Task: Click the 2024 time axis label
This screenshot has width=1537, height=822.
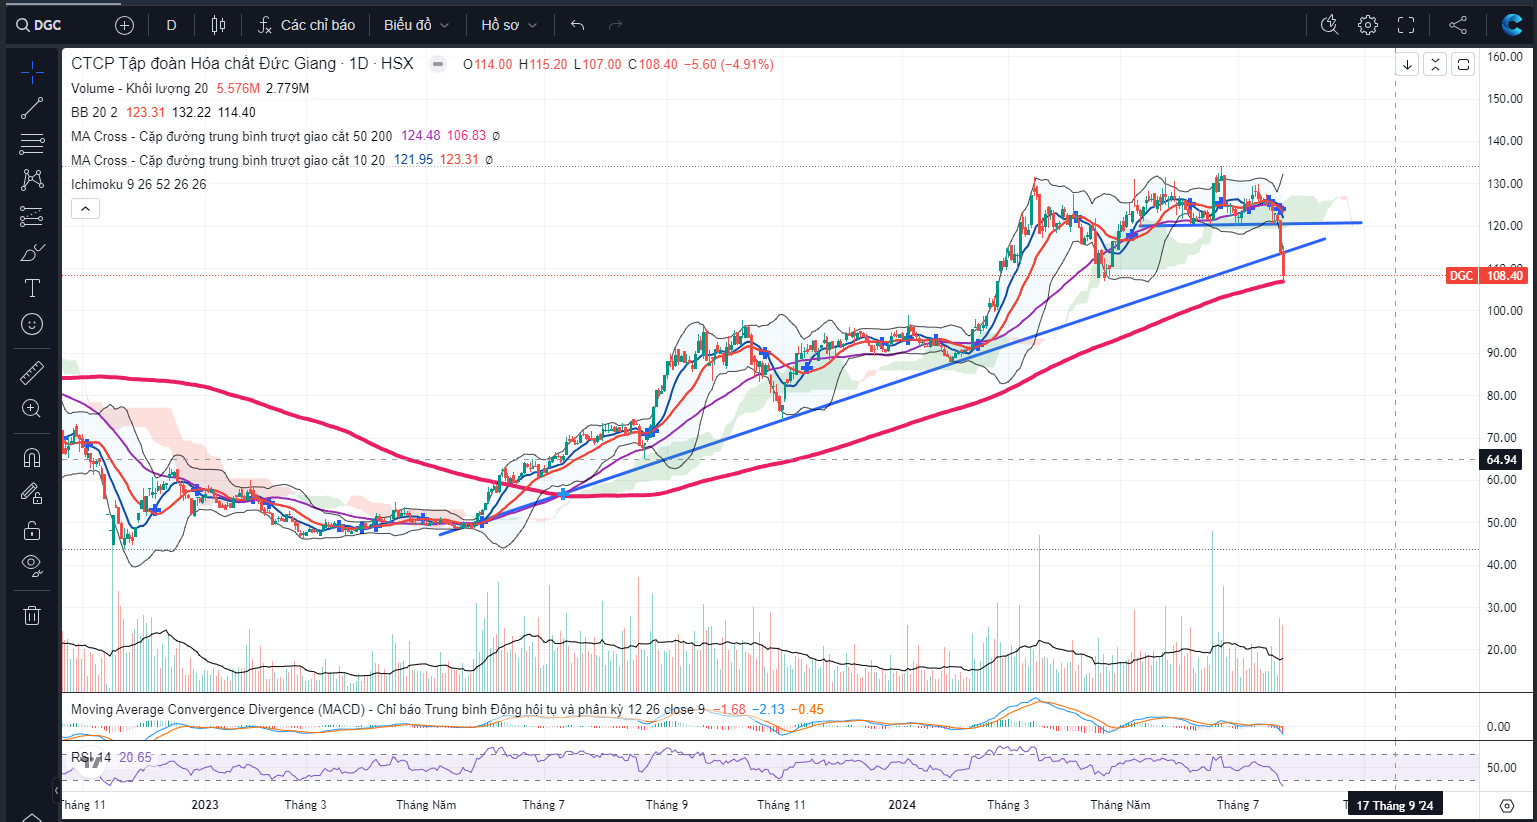Action: (902, 805)
